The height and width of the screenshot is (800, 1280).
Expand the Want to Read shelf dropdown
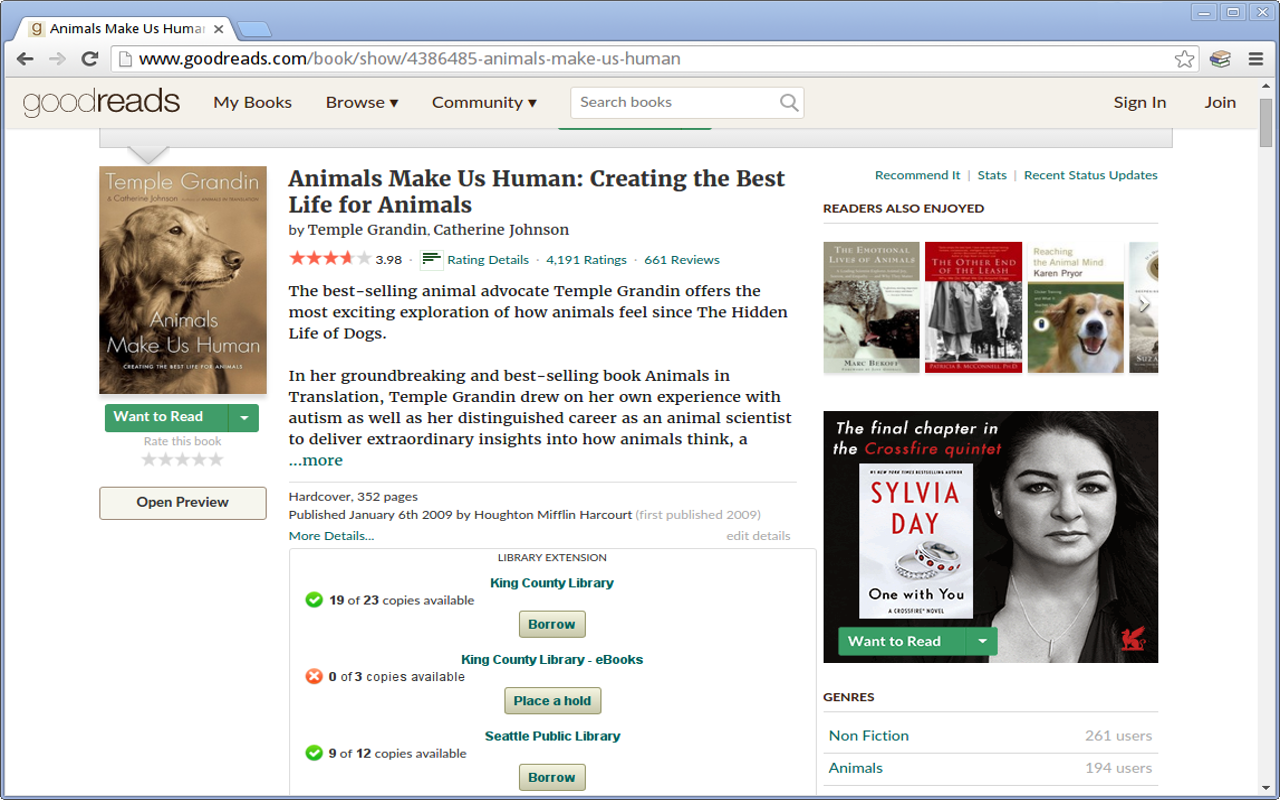click(x=244, y=418)
